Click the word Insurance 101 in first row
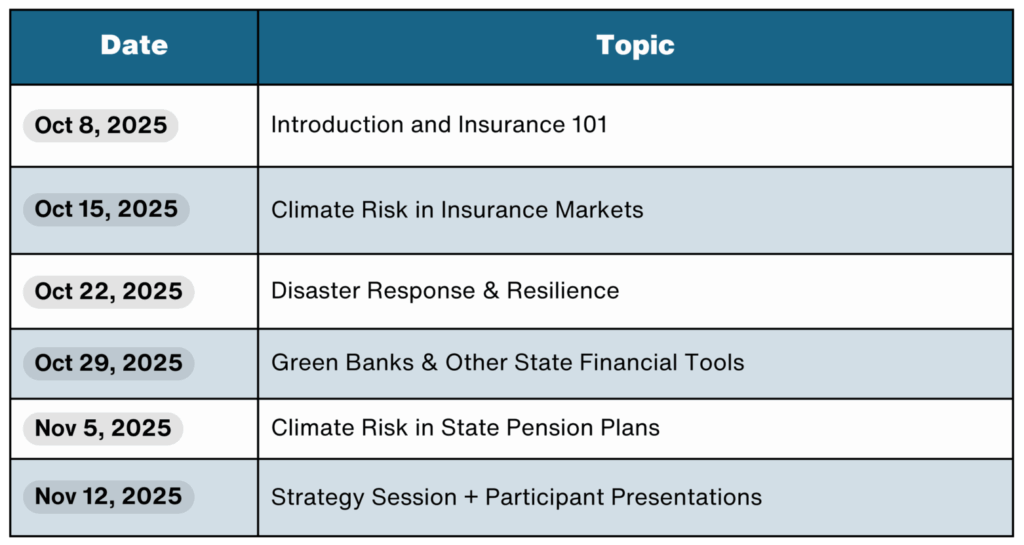This screenshot has width=1024, height=545. [533, 125]
